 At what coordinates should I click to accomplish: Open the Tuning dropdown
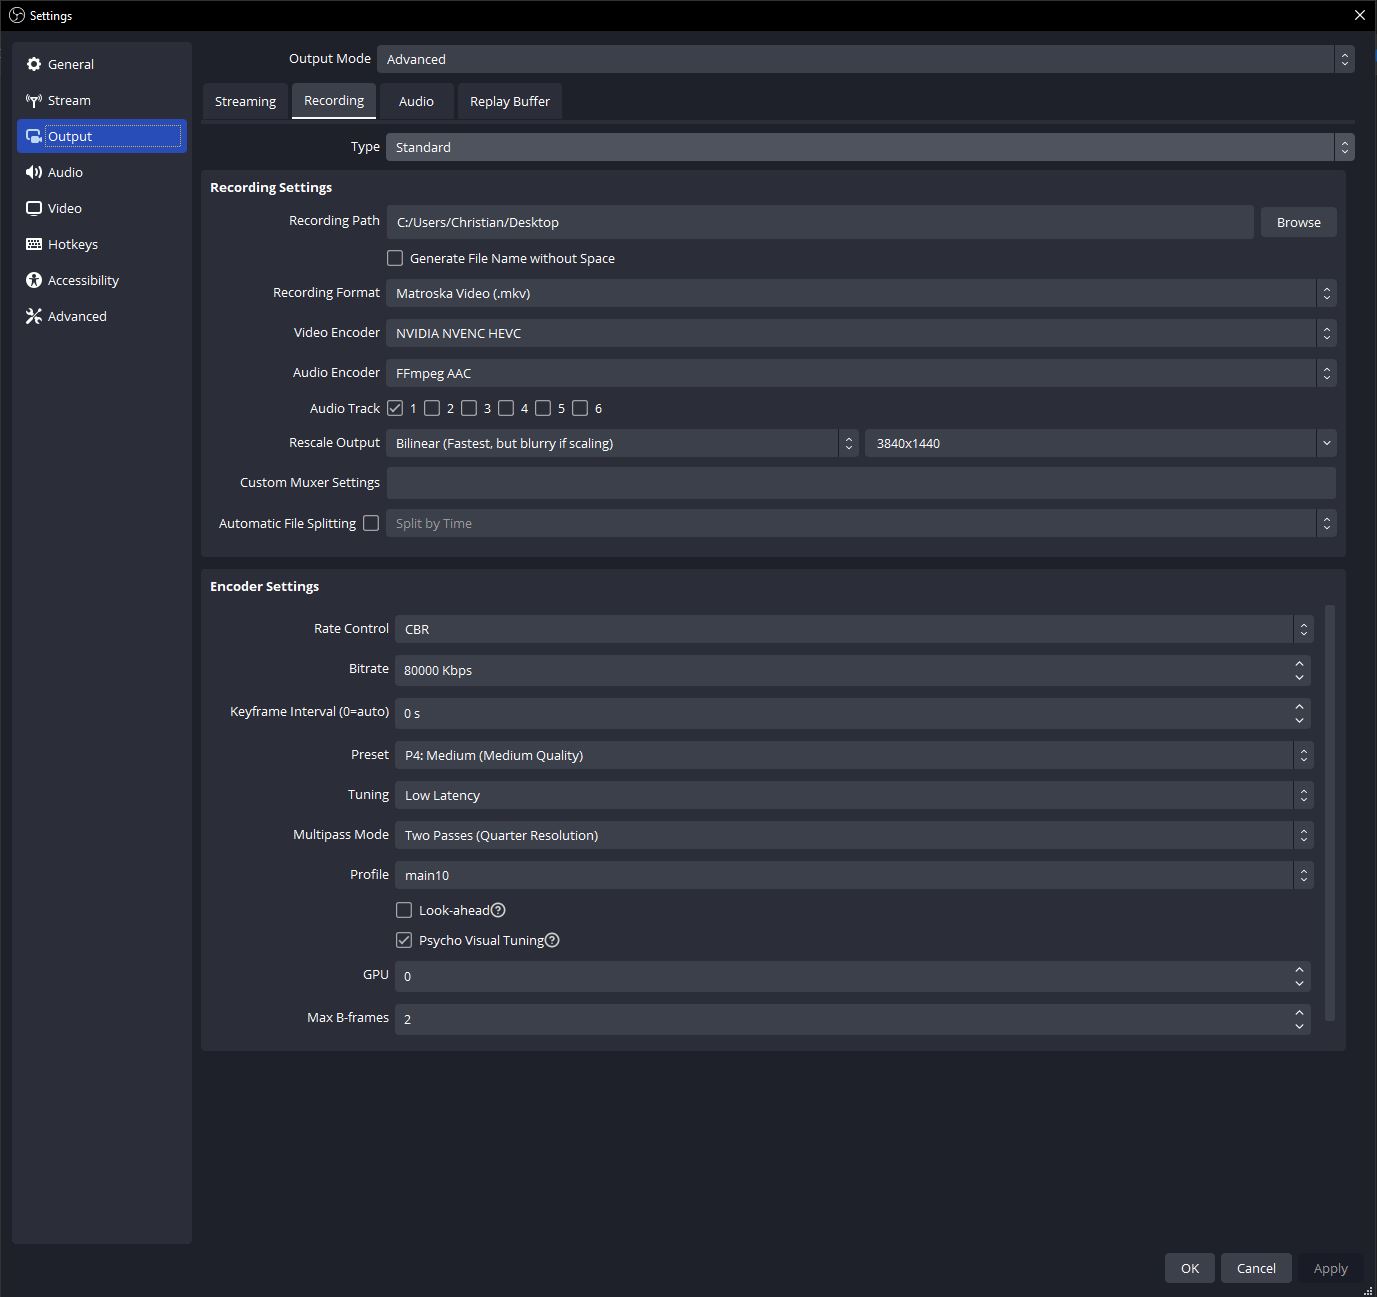(x=854, y=795)
